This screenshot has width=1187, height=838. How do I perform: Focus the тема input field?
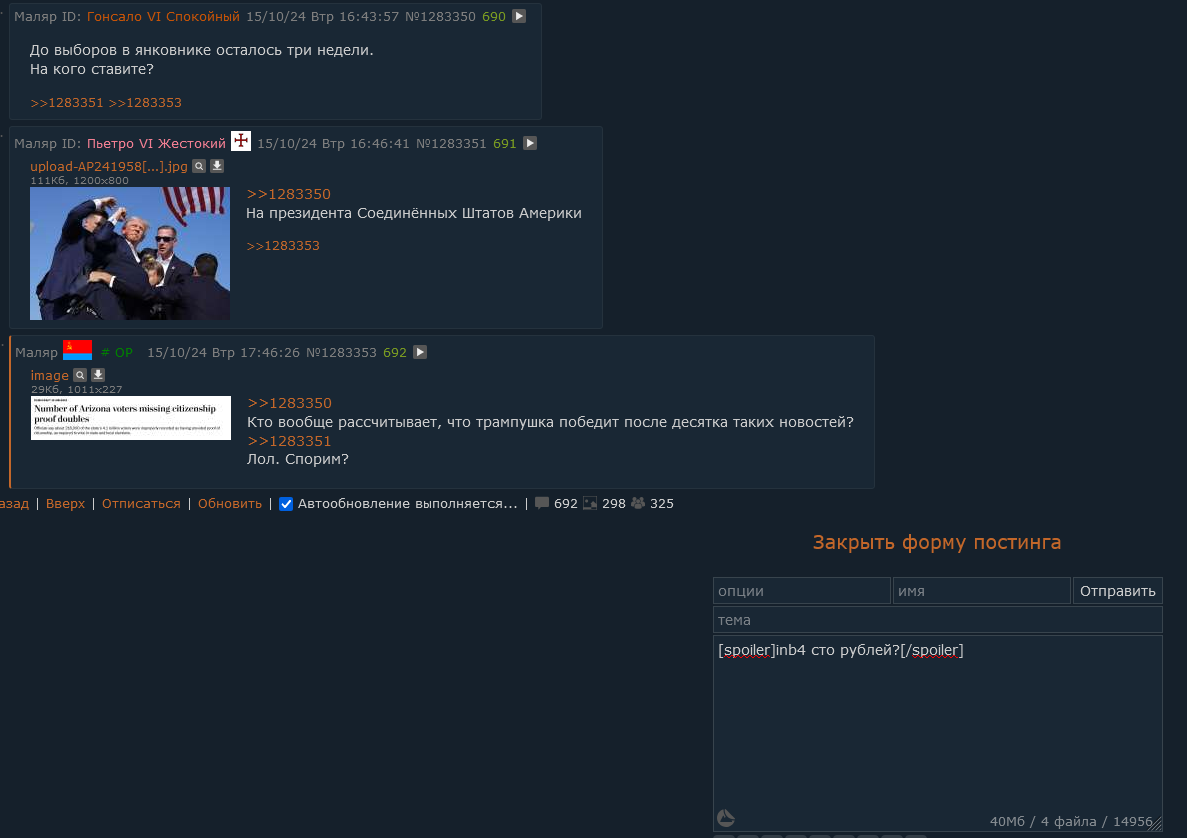(x=937, y=620)
